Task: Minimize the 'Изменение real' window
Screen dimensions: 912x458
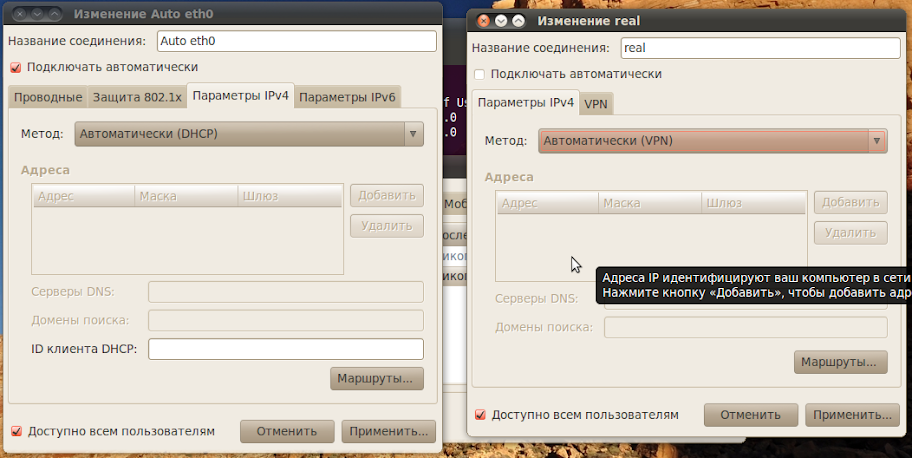Action: 501,21
